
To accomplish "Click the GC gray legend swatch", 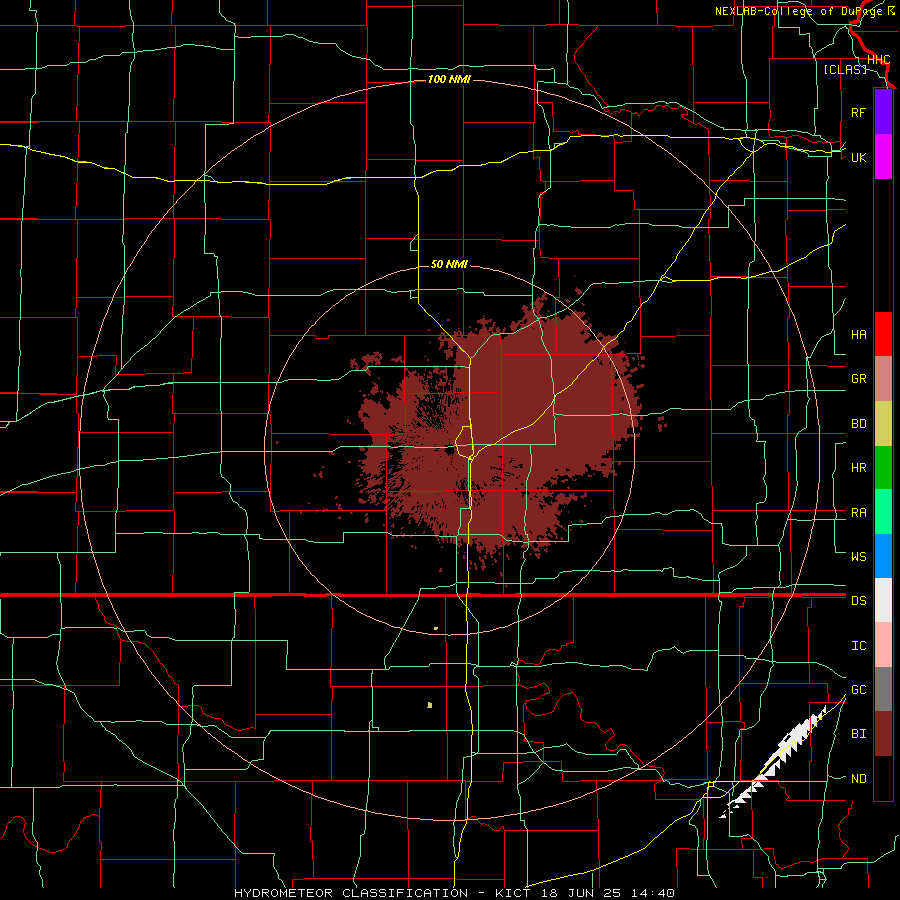I will click(883, 689).
